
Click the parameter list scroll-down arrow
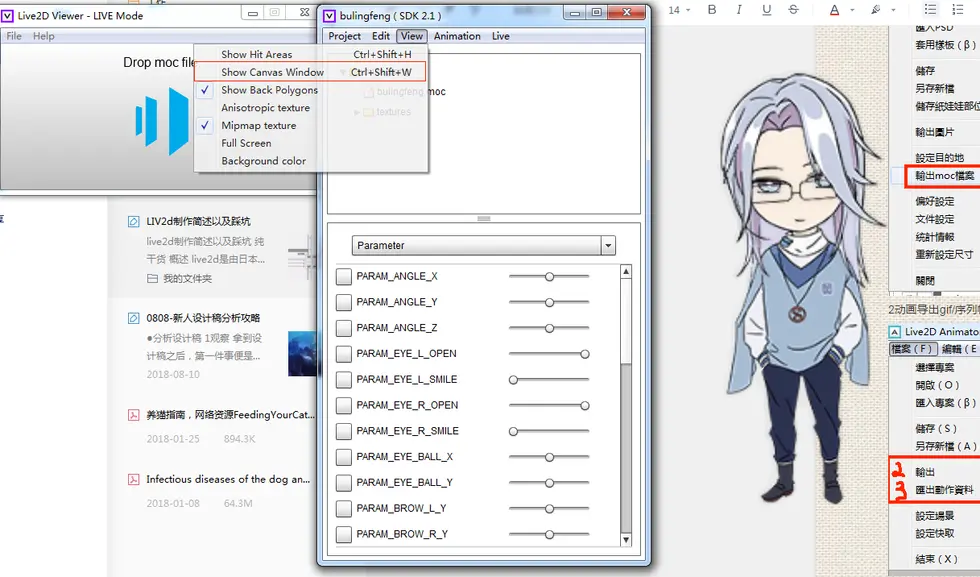click(626, 539)
